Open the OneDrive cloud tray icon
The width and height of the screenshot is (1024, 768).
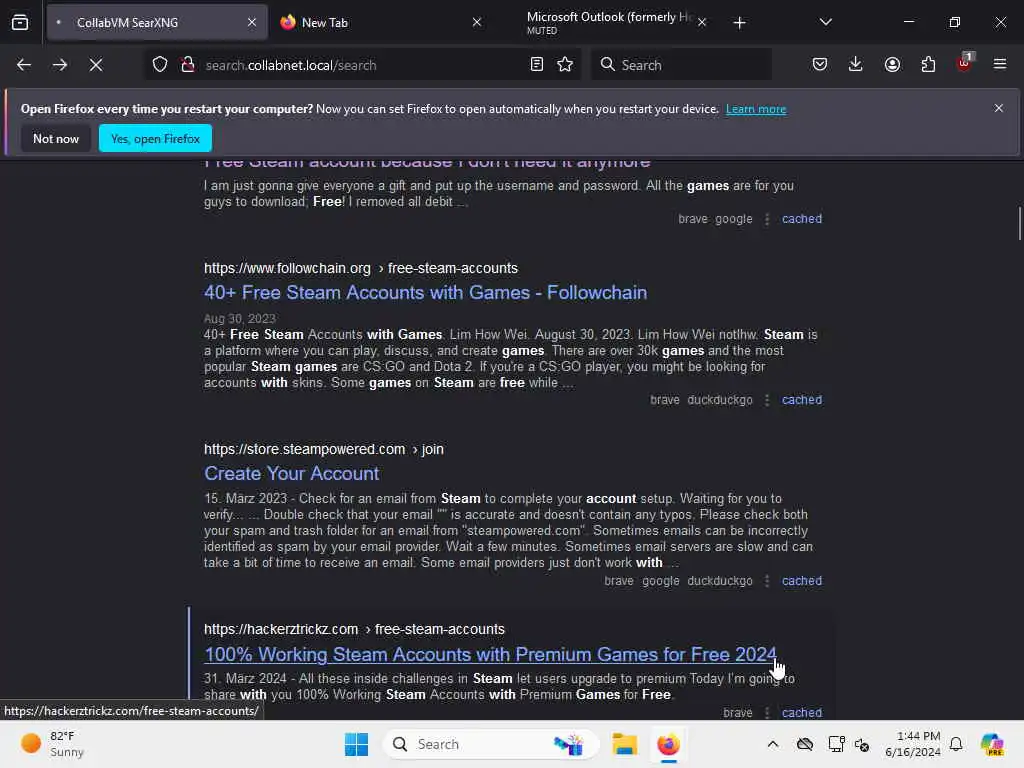(805, 744)
